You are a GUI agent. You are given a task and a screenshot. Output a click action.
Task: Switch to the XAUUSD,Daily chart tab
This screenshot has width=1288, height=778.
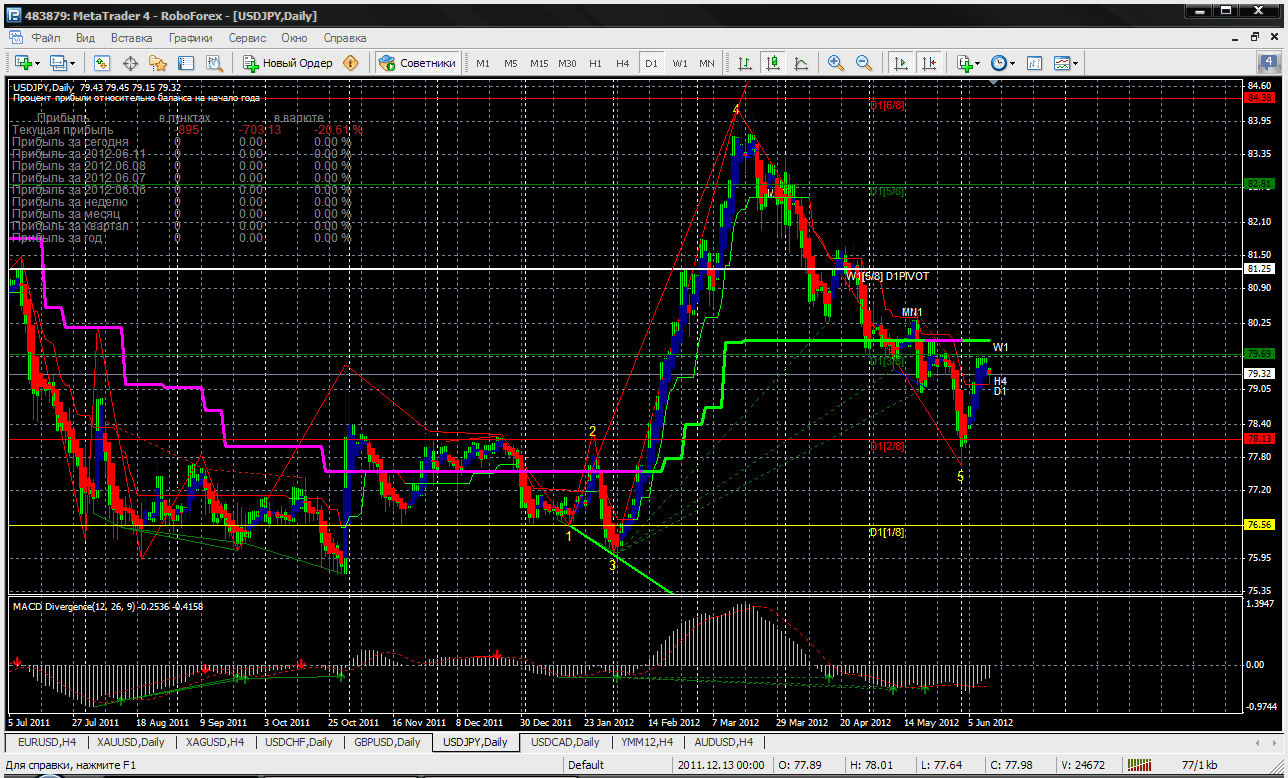pos(130,742)
